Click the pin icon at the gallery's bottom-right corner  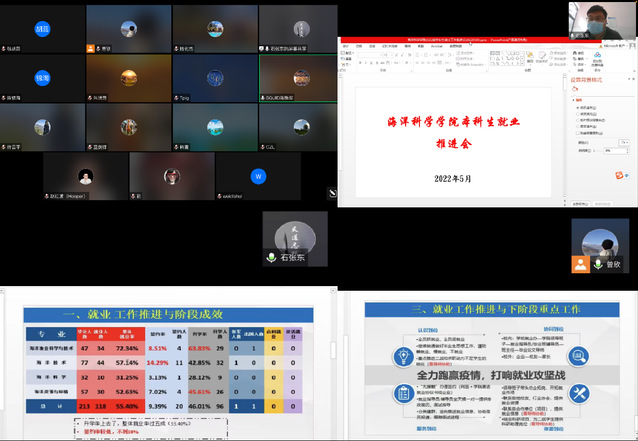(x=332, y=194)
